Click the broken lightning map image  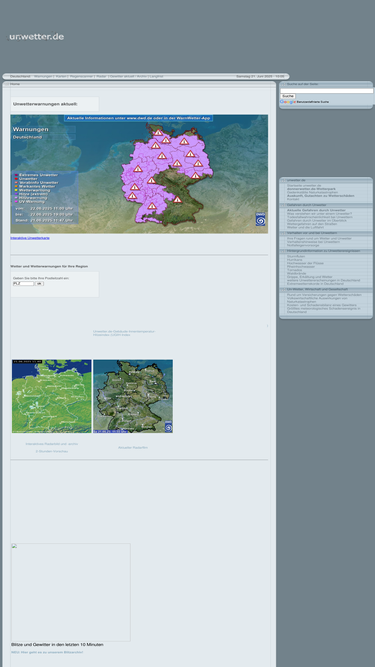pyautogui.click(x=71, y=592)
